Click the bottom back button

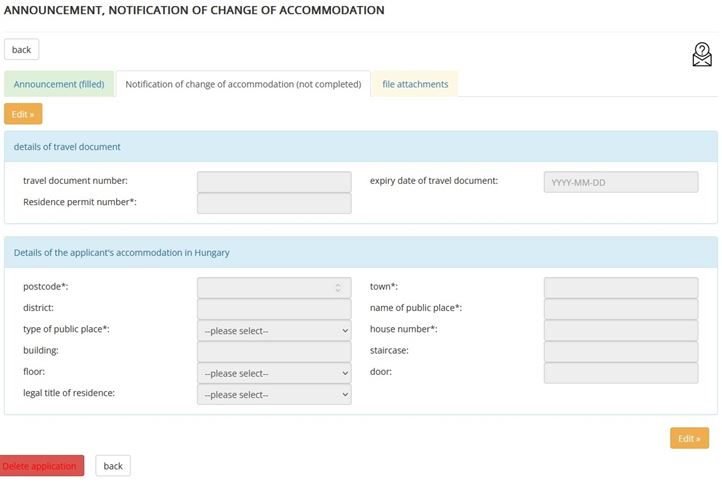coord(113,466)
